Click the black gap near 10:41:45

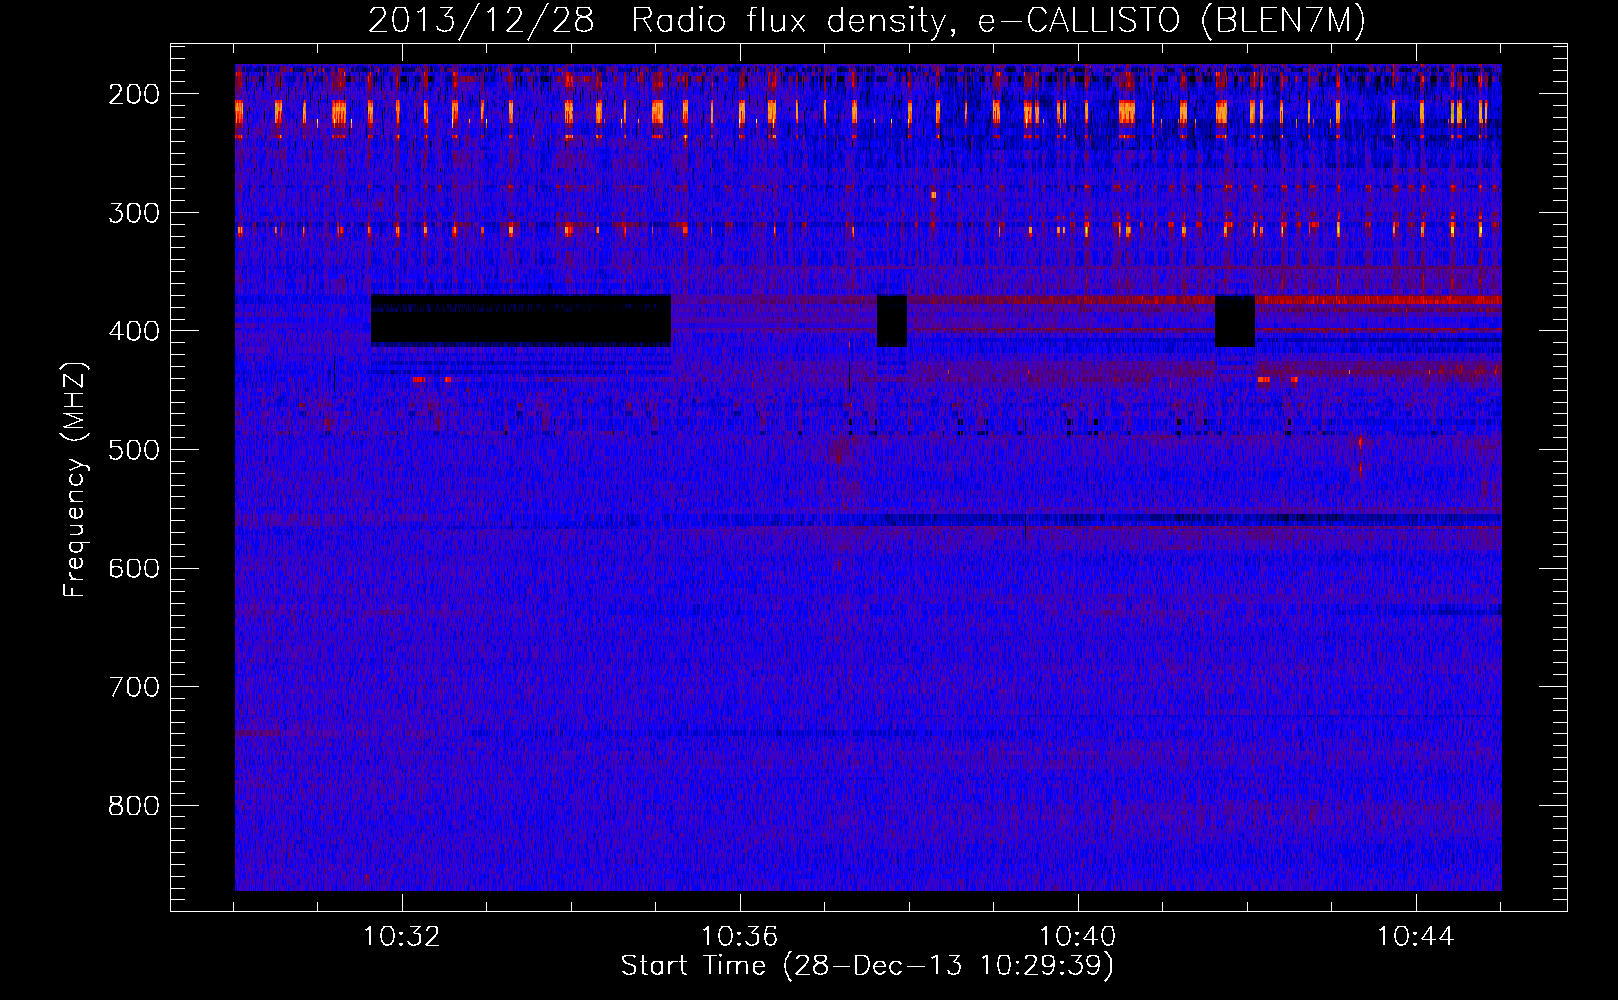1235,321
